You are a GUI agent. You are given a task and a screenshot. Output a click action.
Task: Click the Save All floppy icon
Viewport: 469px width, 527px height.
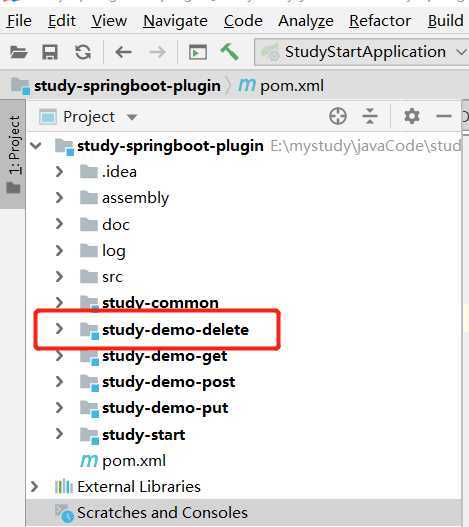(x=50, y=52)
